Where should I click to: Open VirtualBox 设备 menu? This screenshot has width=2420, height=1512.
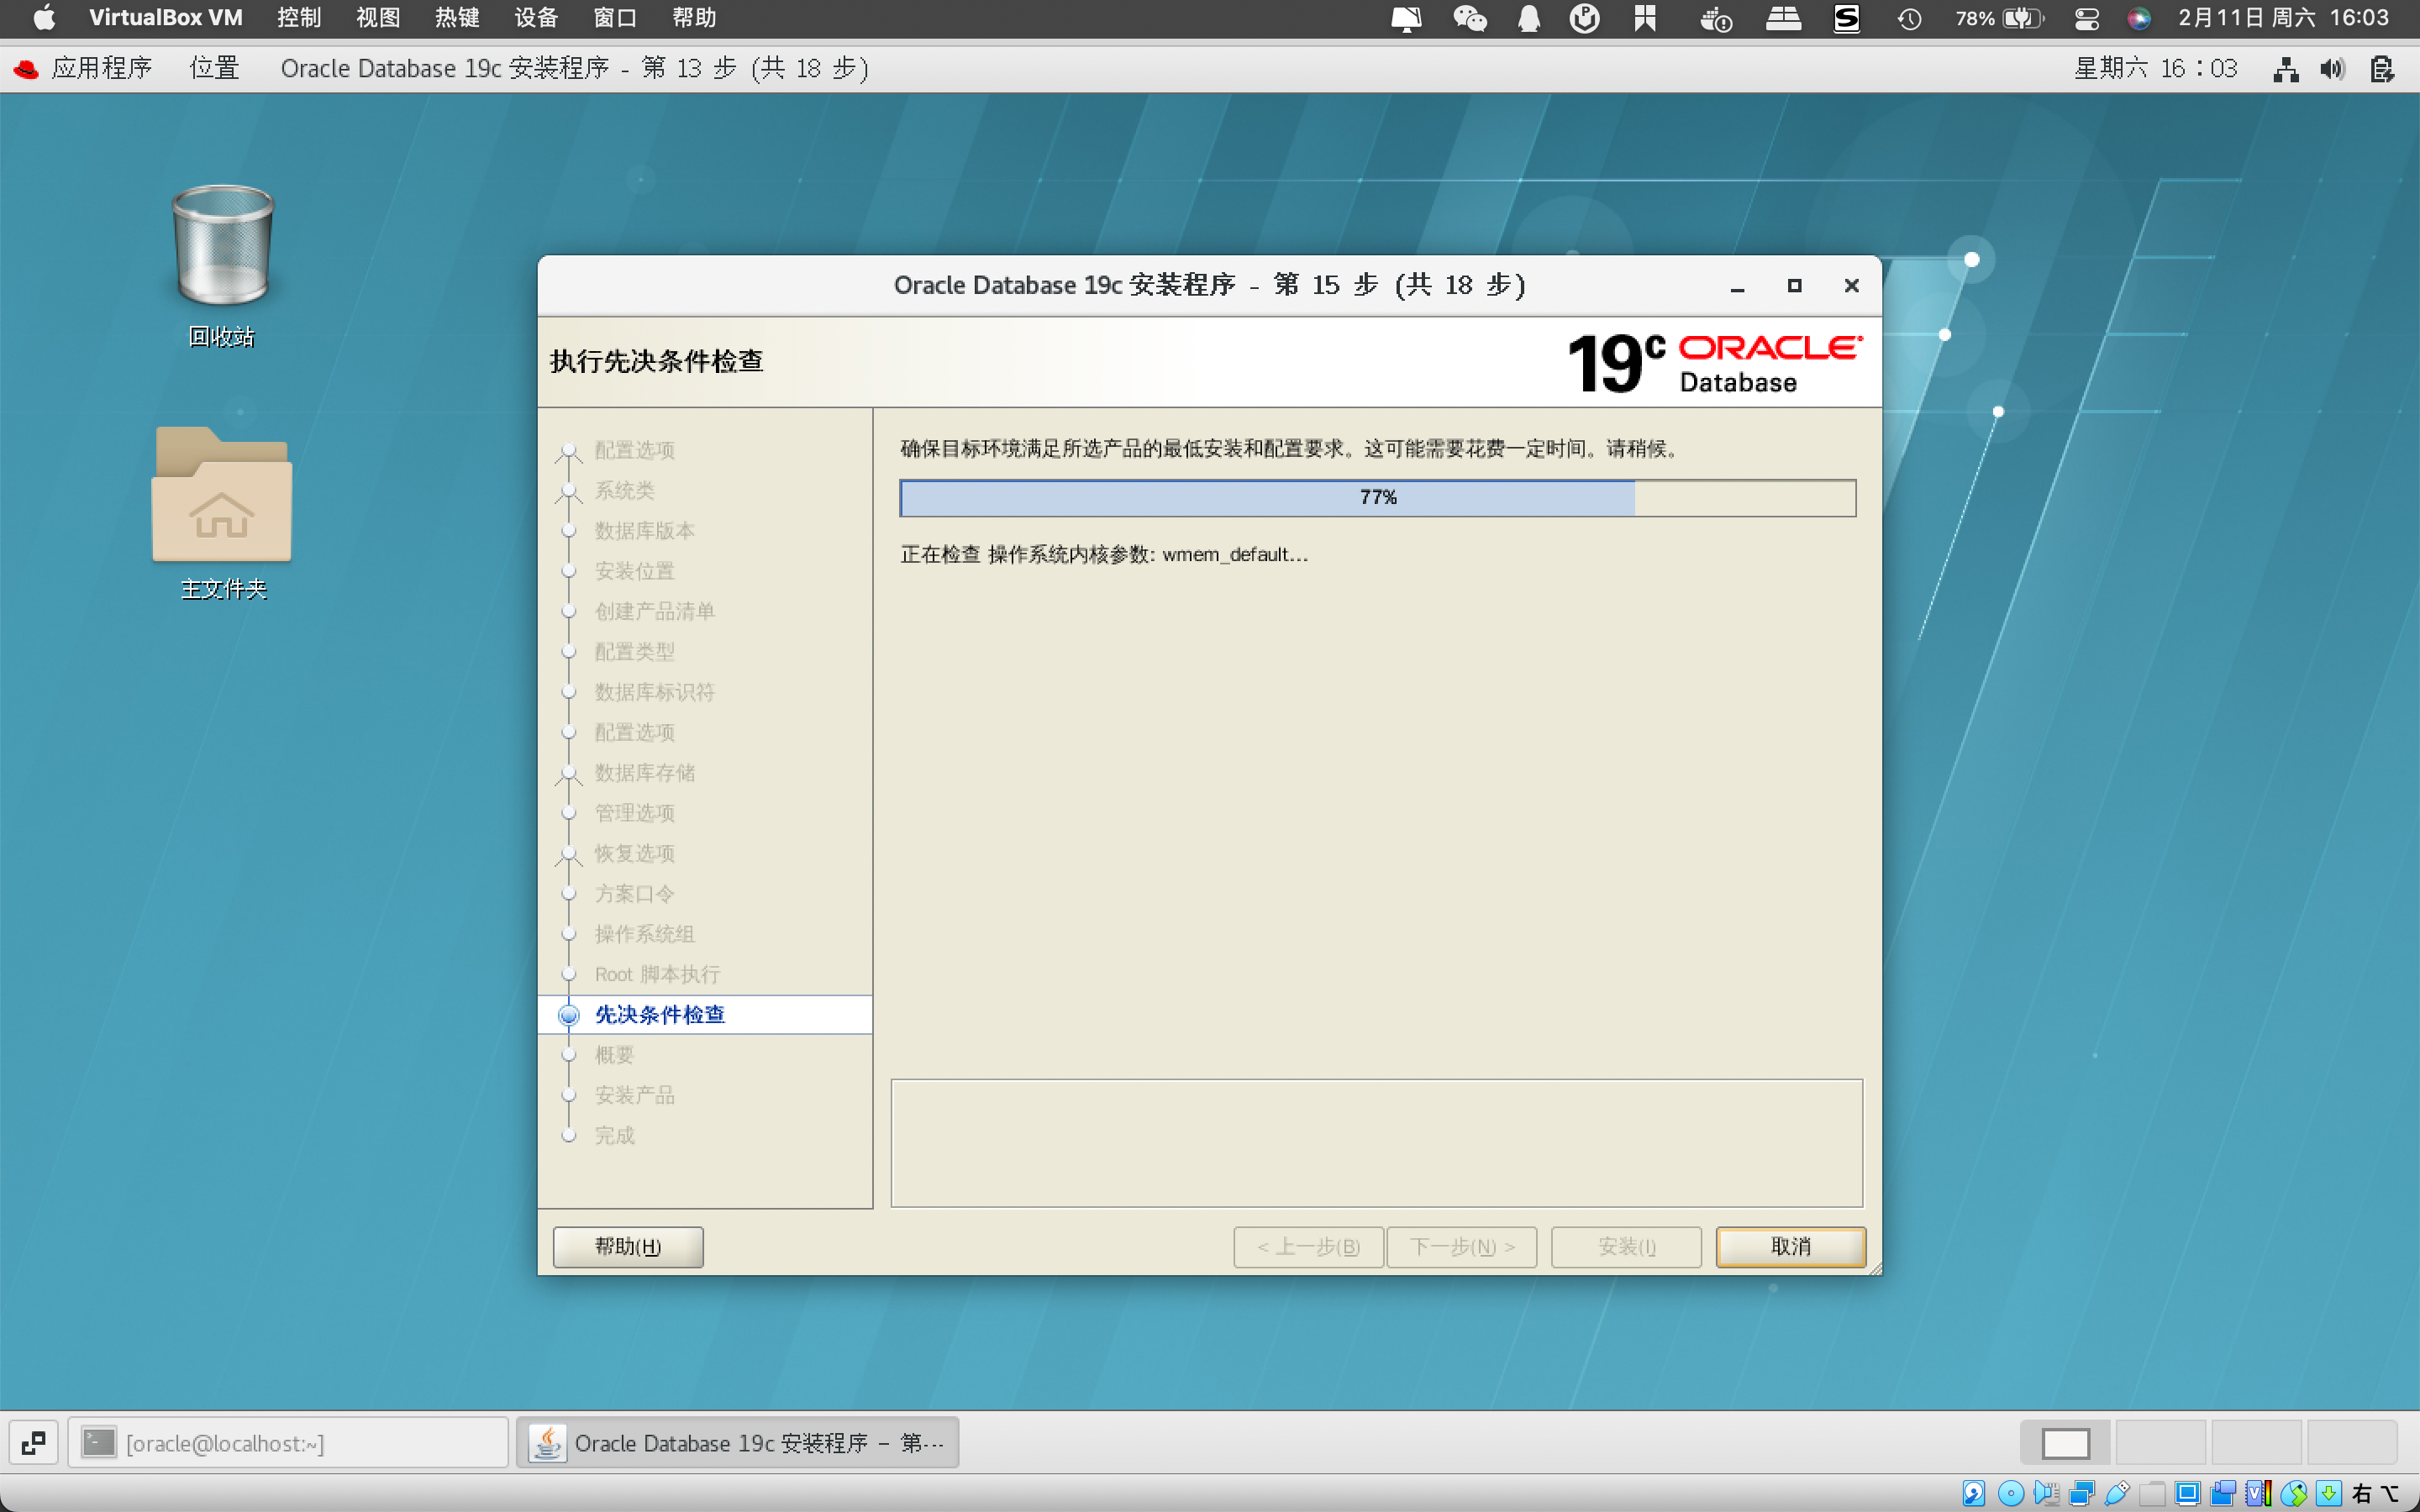point(536,18)
